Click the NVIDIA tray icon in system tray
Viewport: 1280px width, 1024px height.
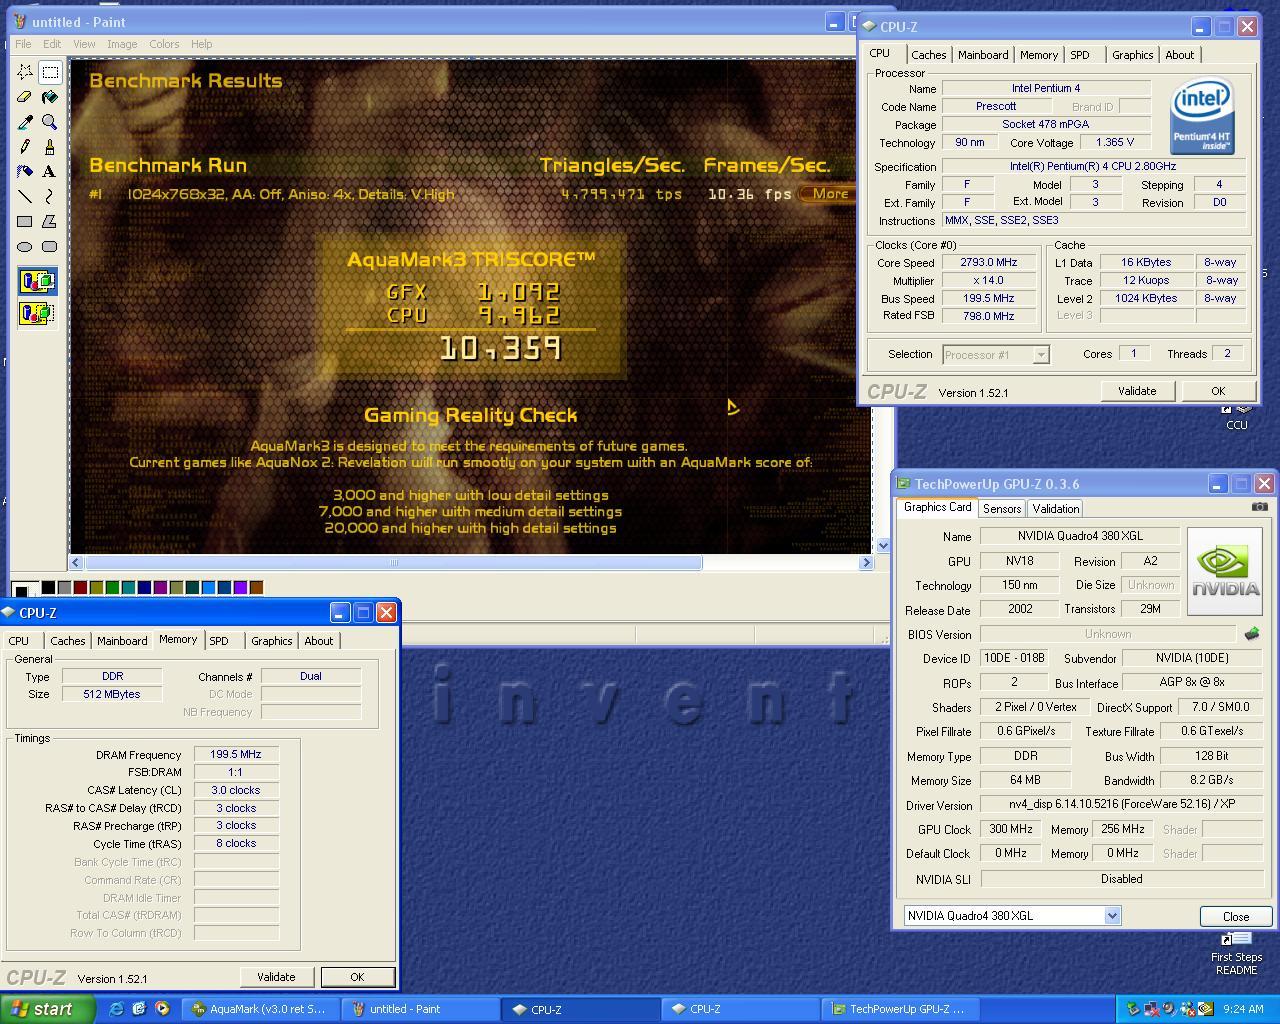(1205, 1009)
